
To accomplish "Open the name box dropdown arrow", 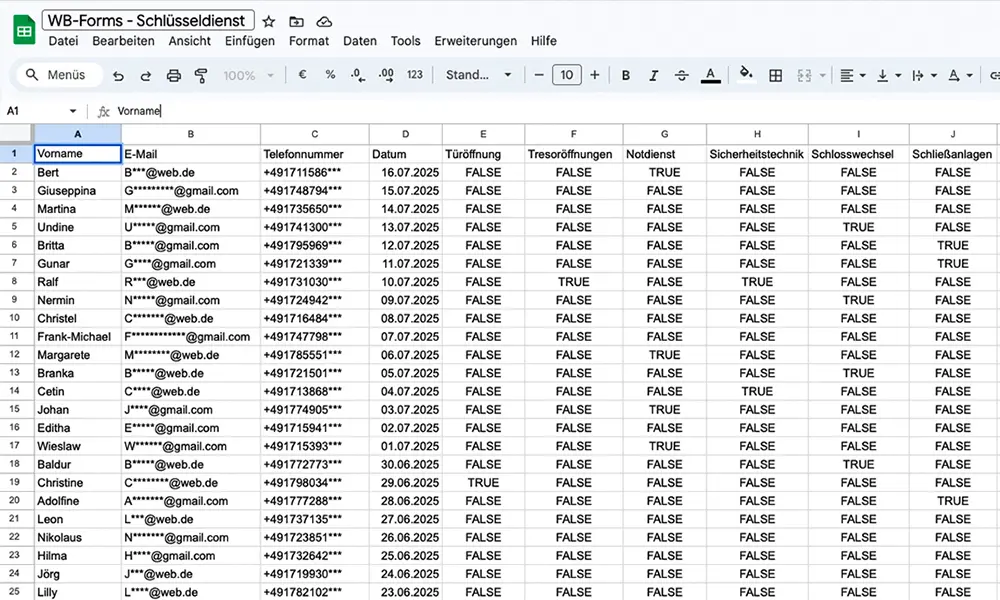I will 73,111.
